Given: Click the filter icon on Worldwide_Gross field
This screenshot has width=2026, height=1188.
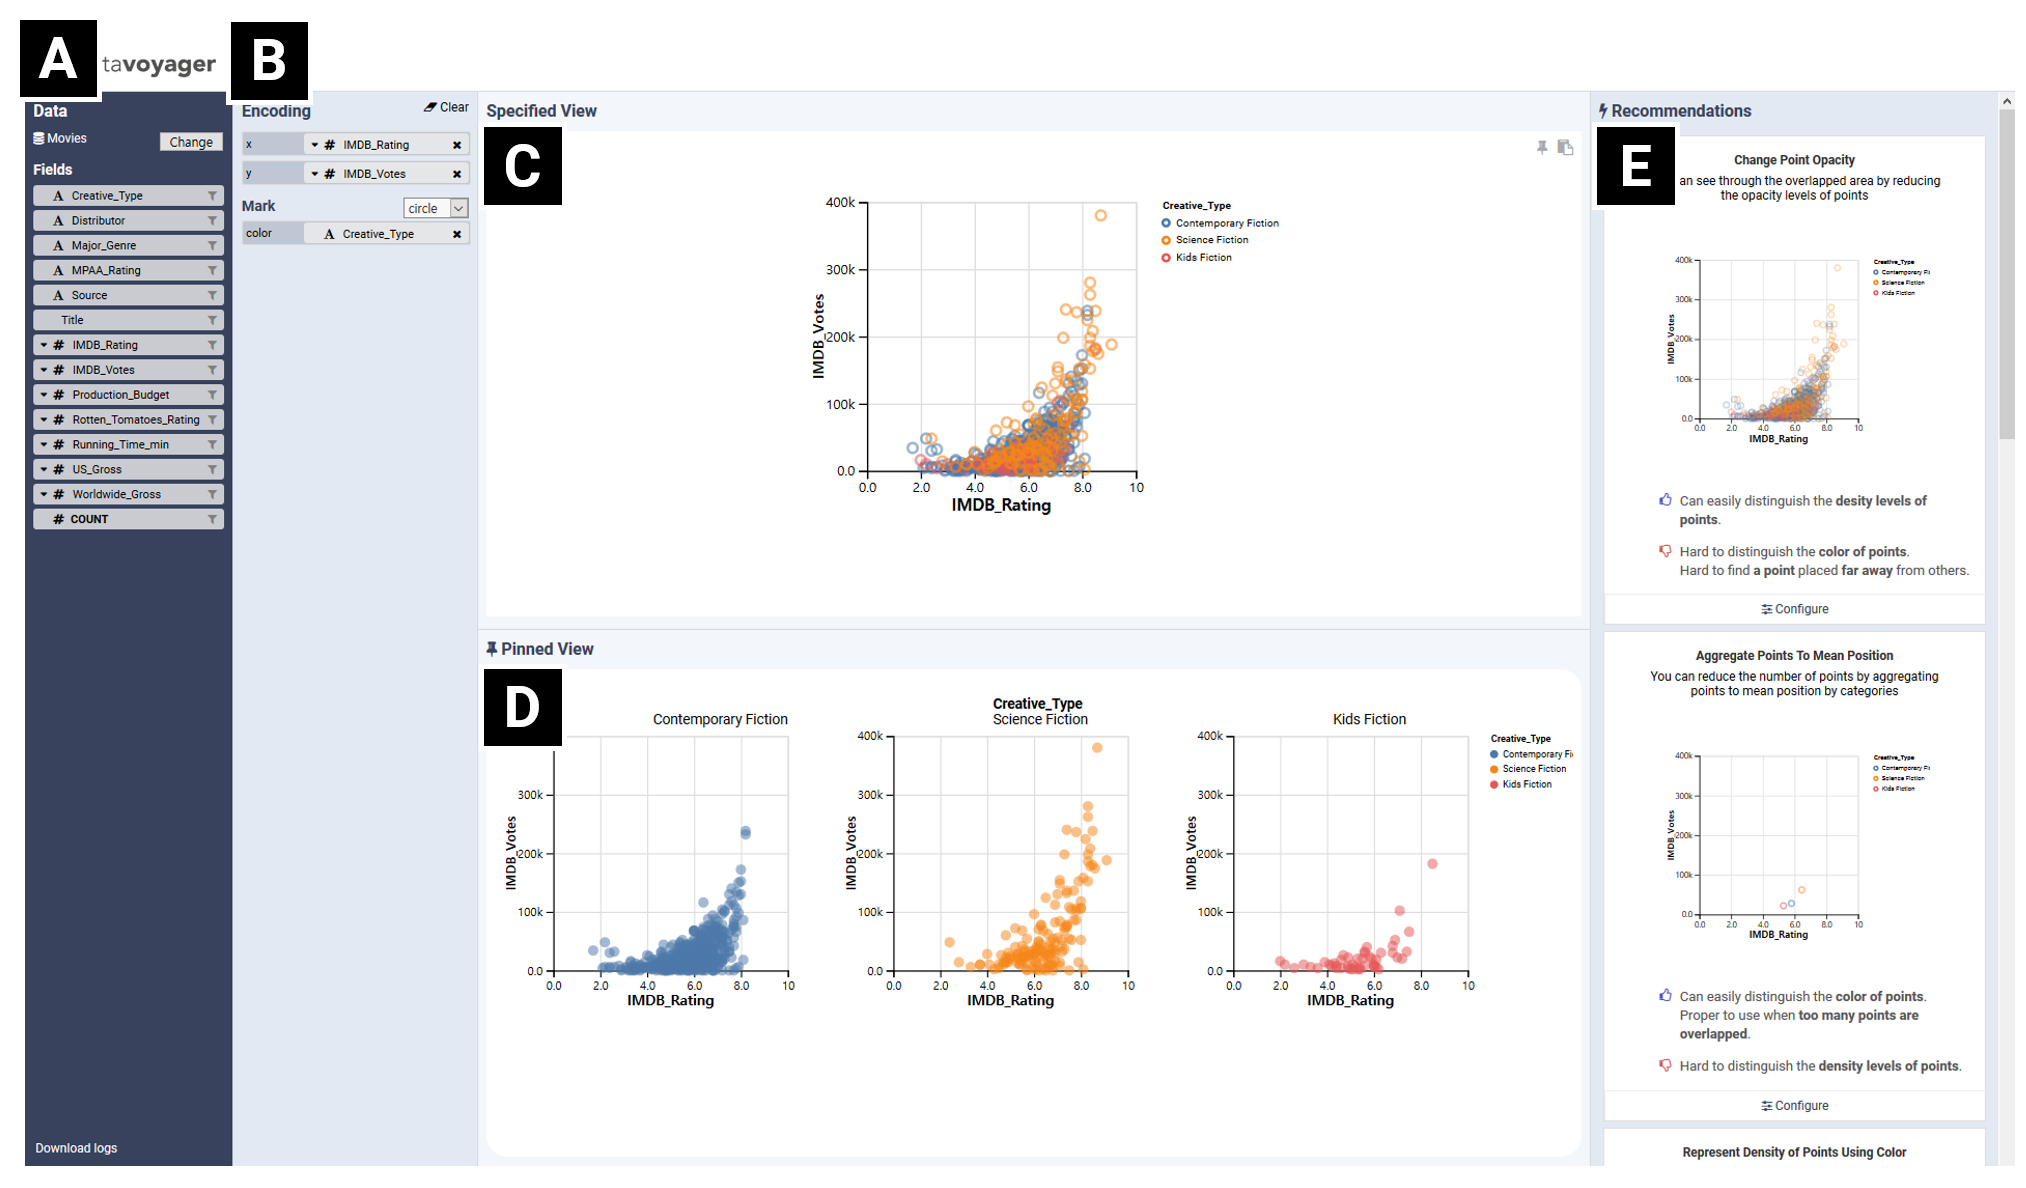Looking at the screenshot, I should click(212, 495).
